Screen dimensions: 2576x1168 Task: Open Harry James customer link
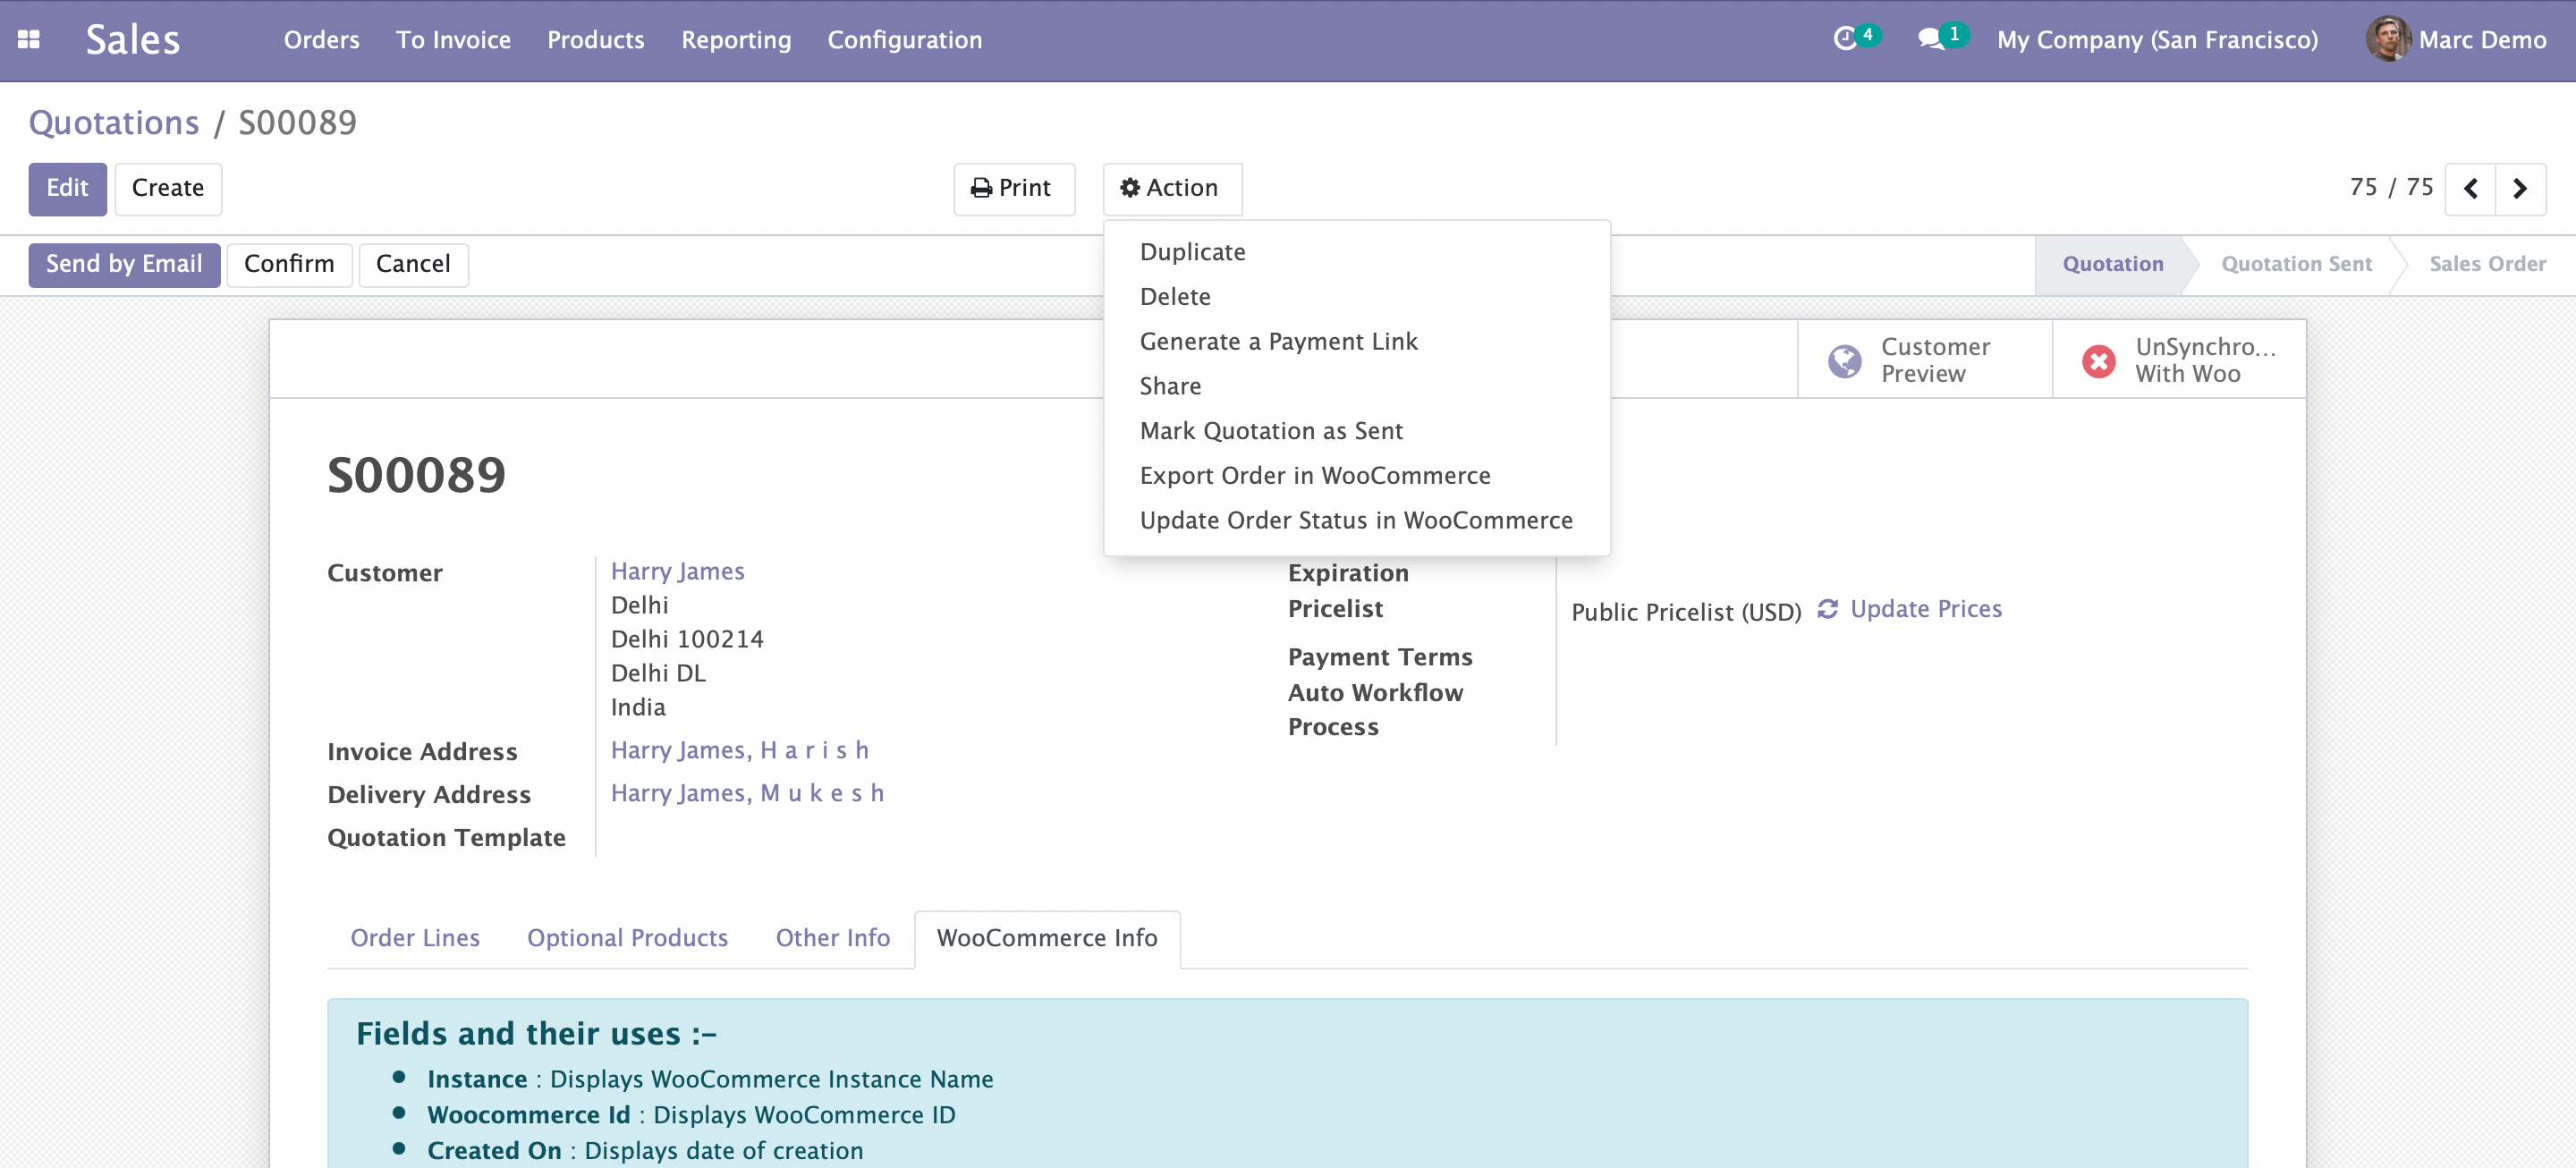677,571
